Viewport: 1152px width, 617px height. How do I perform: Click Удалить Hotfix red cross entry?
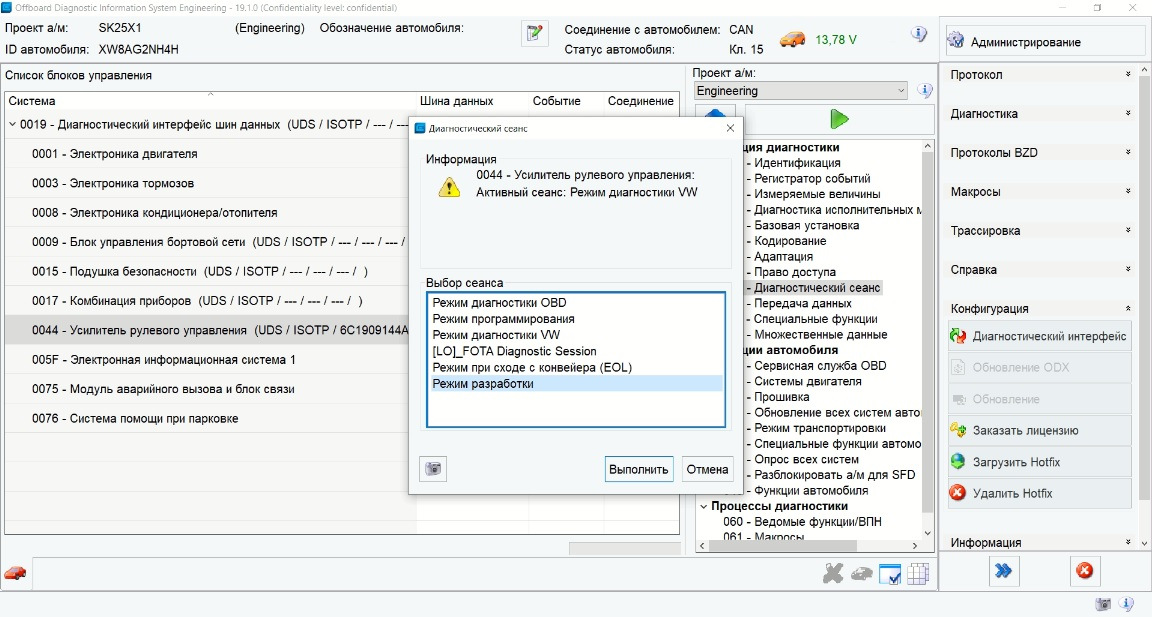click(1040, 493)
